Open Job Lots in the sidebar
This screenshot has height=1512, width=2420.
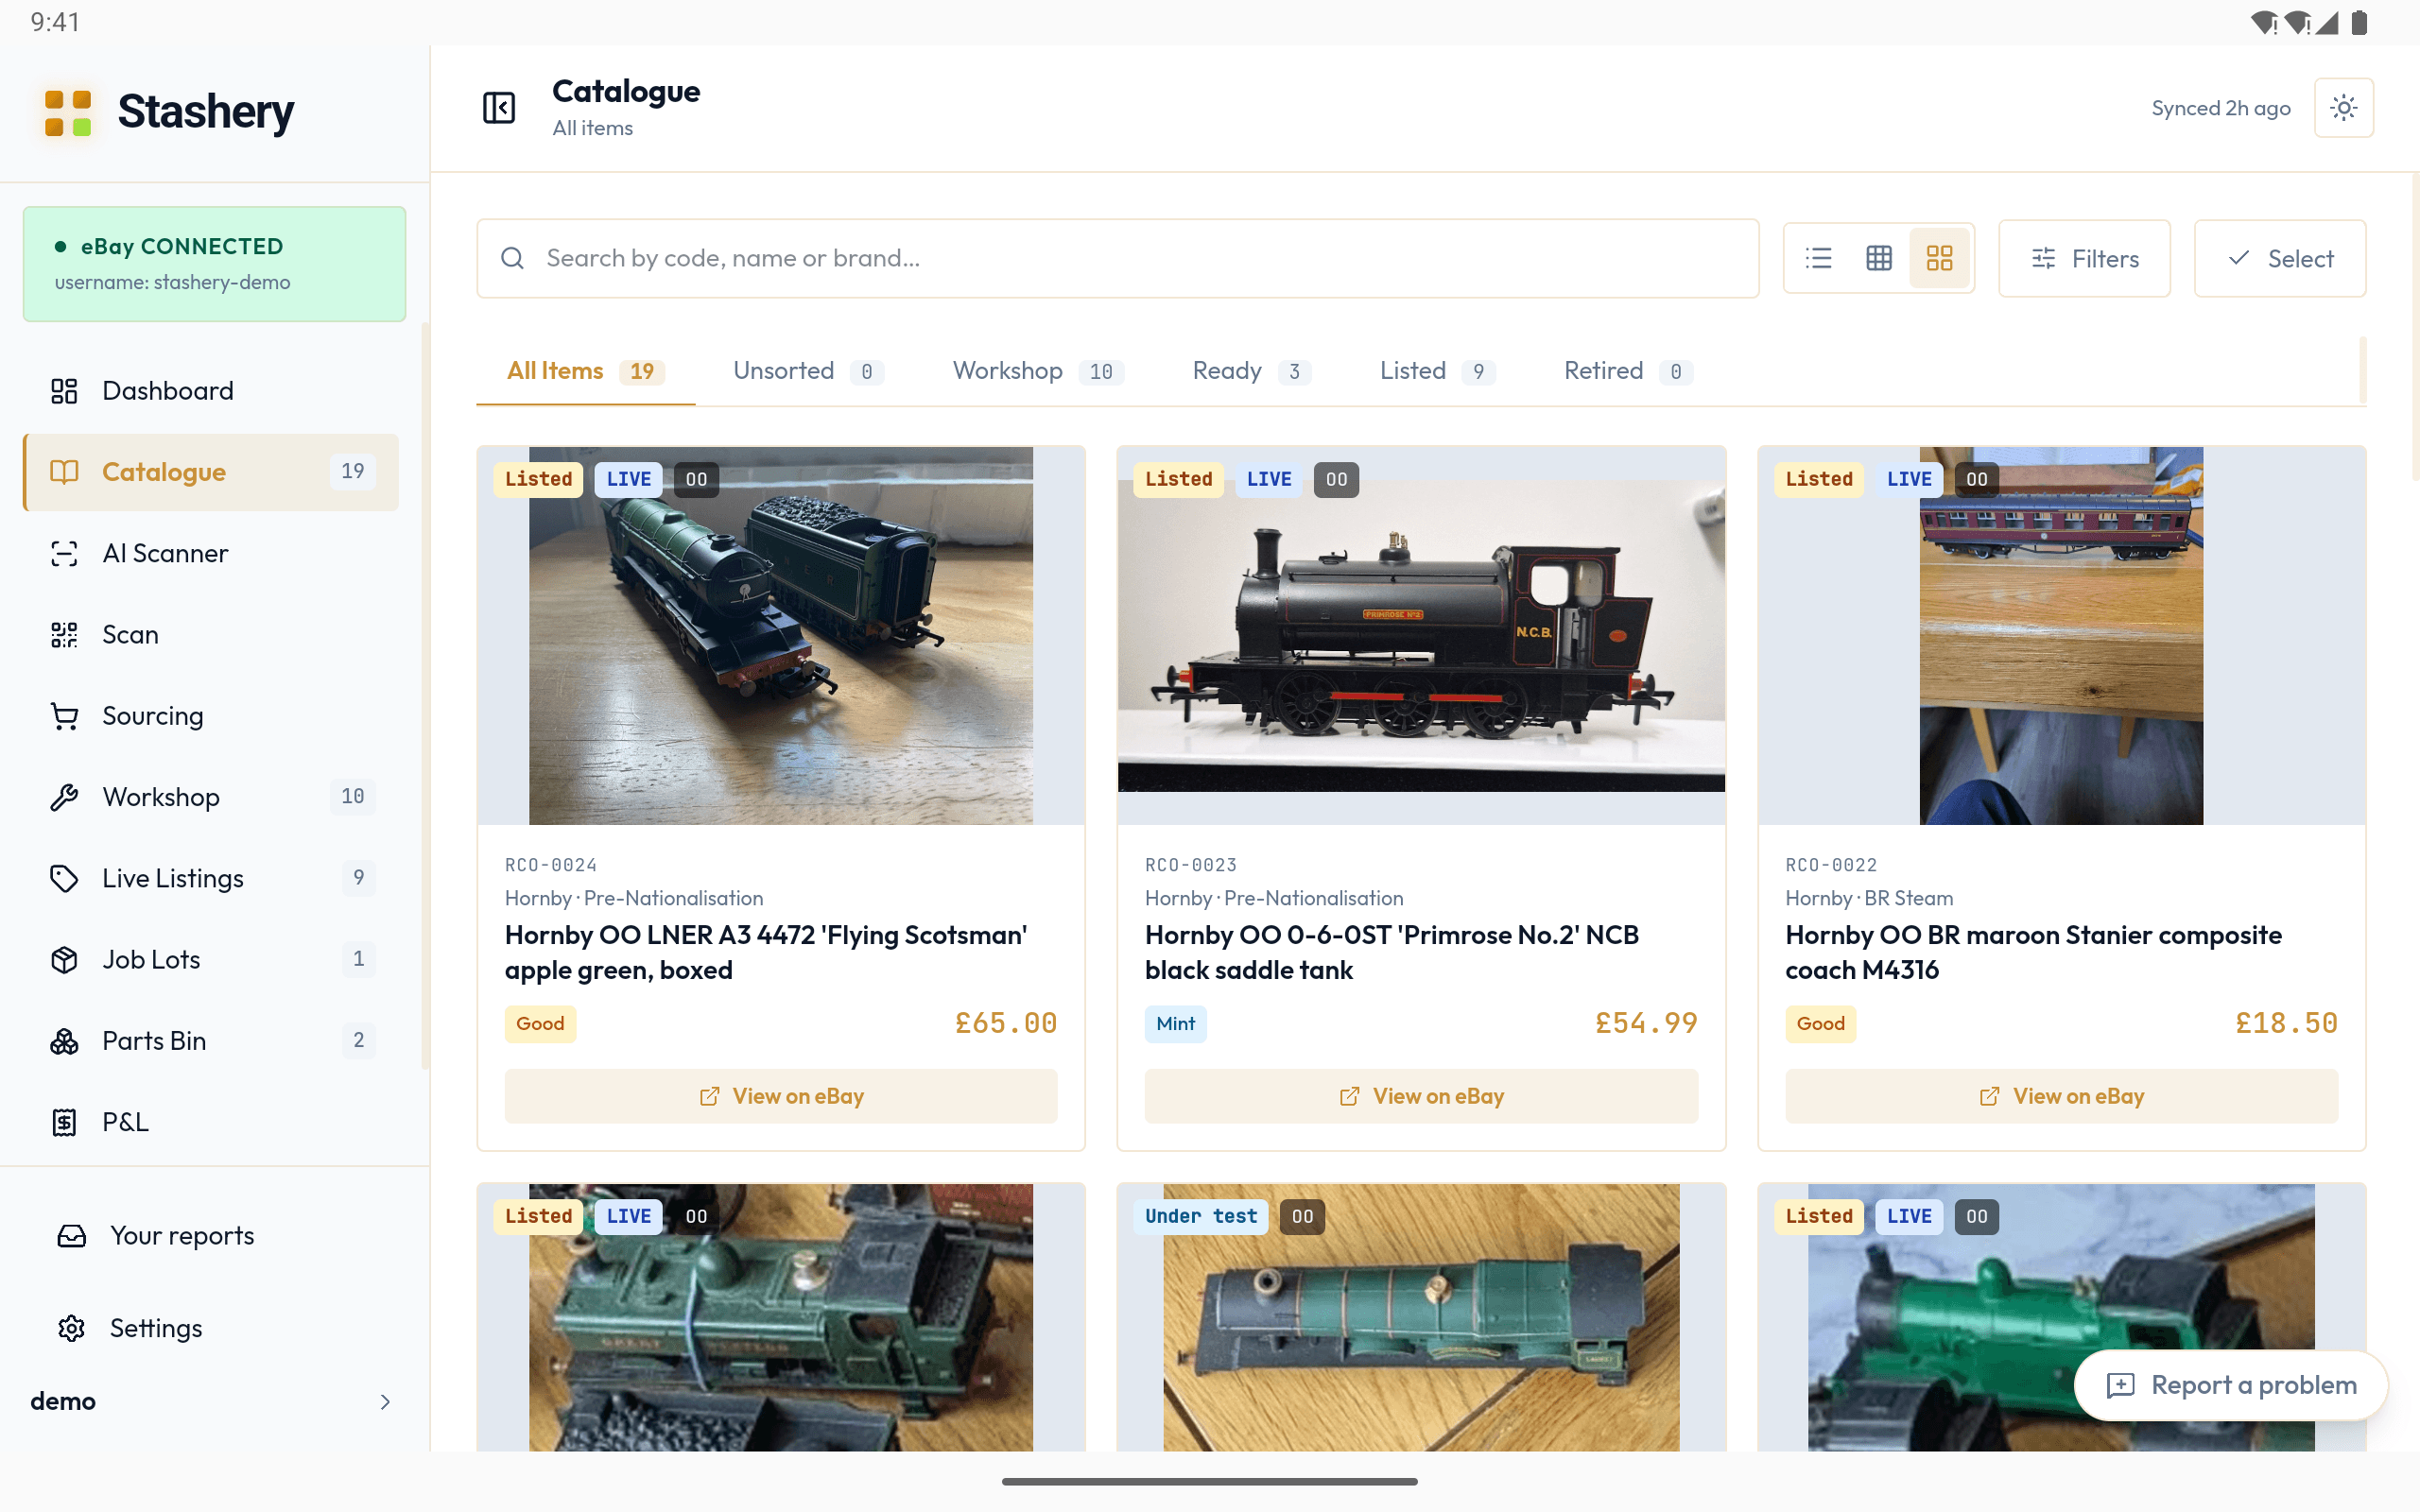click(211, 959)
